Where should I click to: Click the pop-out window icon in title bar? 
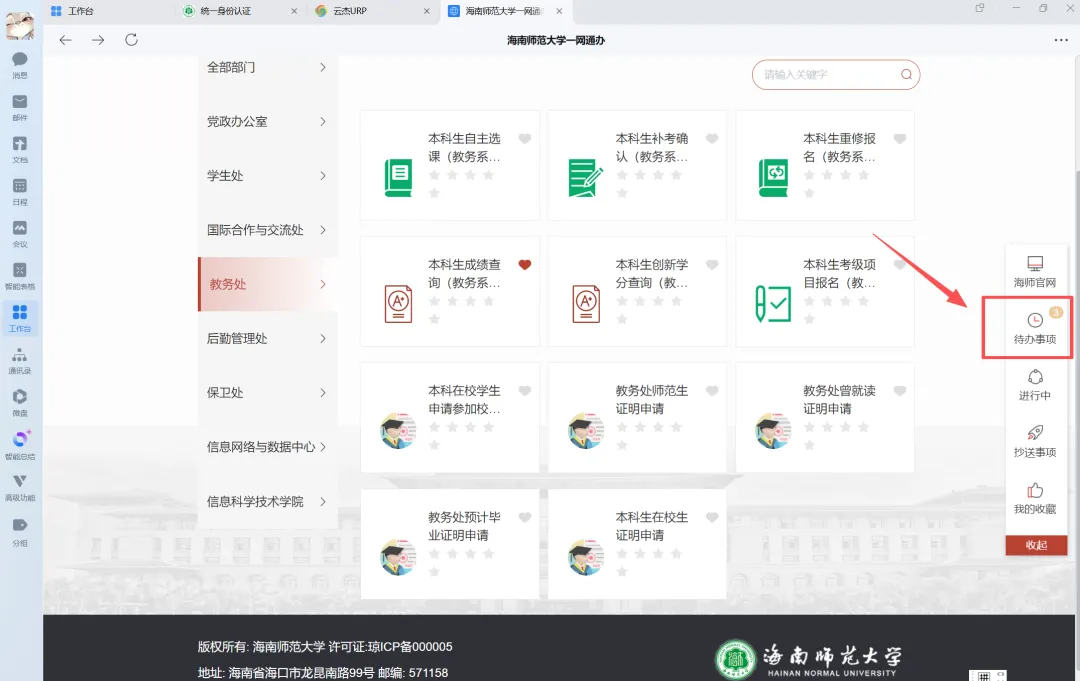point(979,8)
